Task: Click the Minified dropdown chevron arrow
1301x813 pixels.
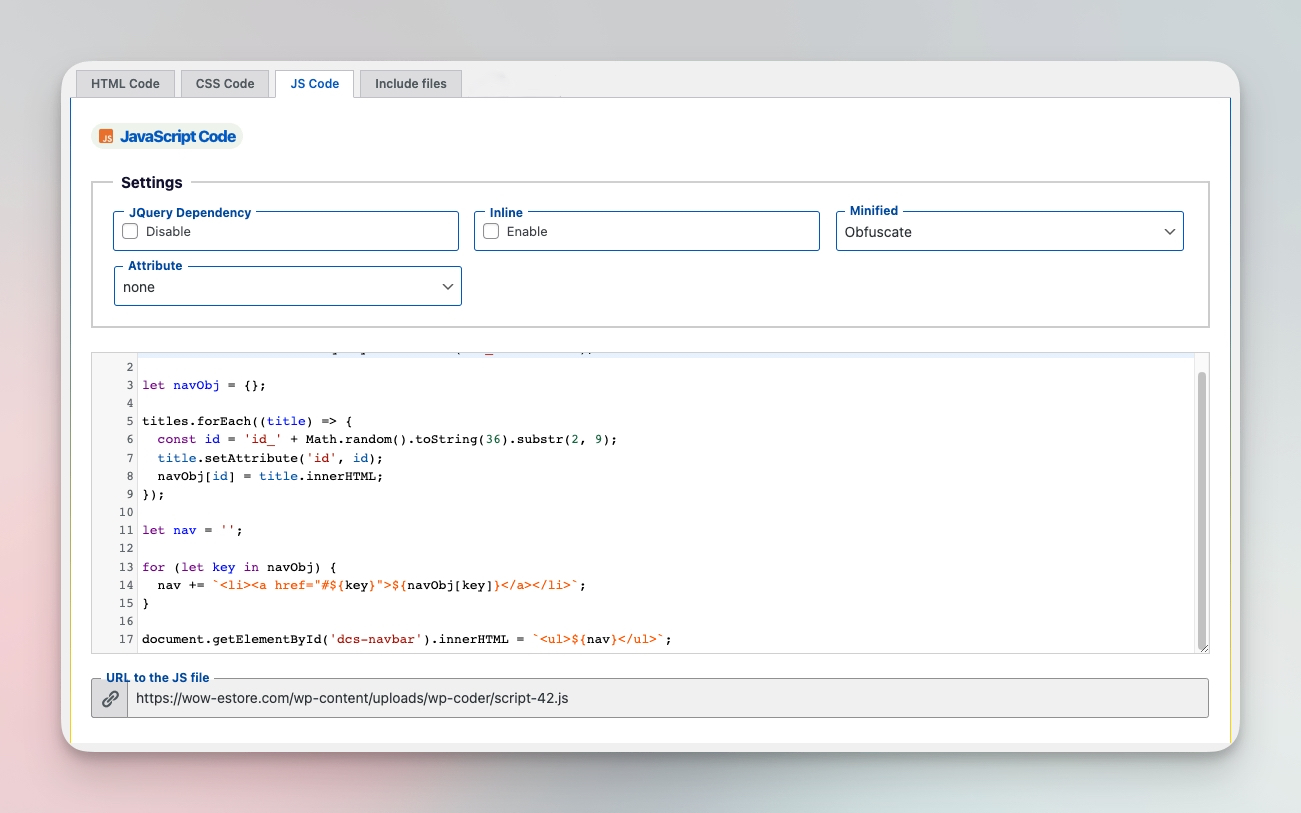Action: click(1170, 232)
